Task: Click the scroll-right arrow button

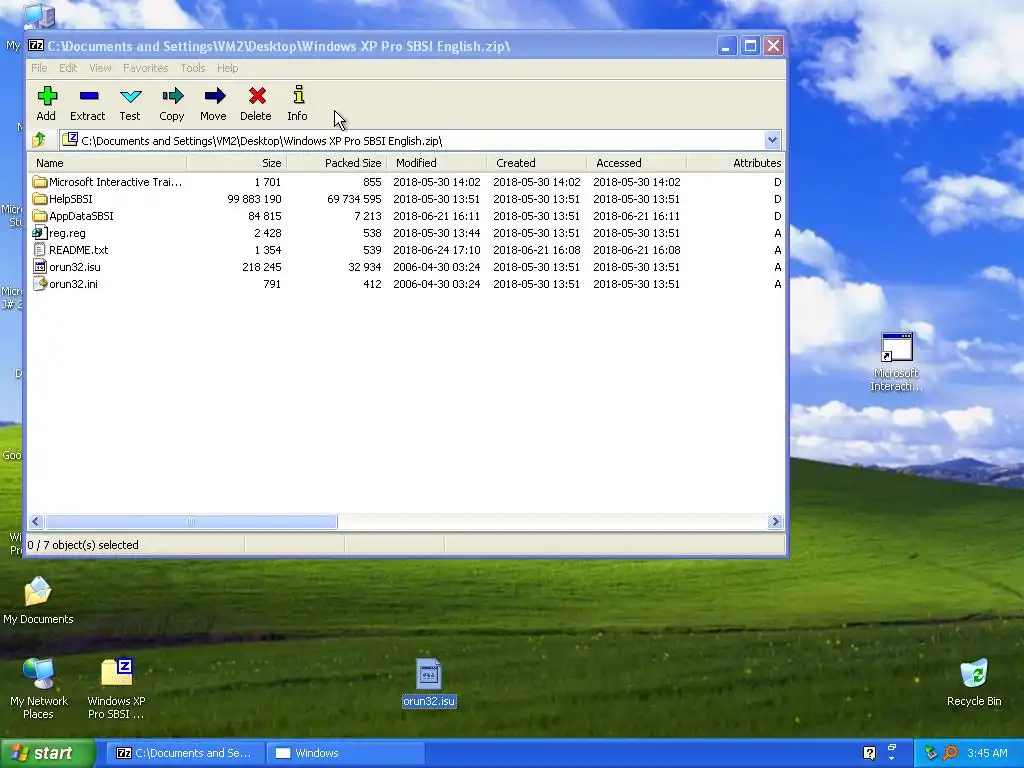Action: coord(775,521)
